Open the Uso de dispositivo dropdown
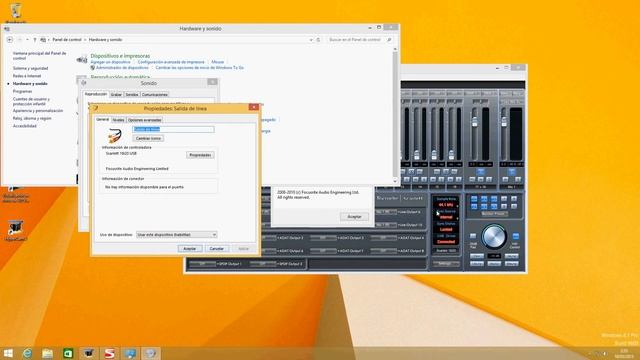The image size is (640, 360). (177, 235)
